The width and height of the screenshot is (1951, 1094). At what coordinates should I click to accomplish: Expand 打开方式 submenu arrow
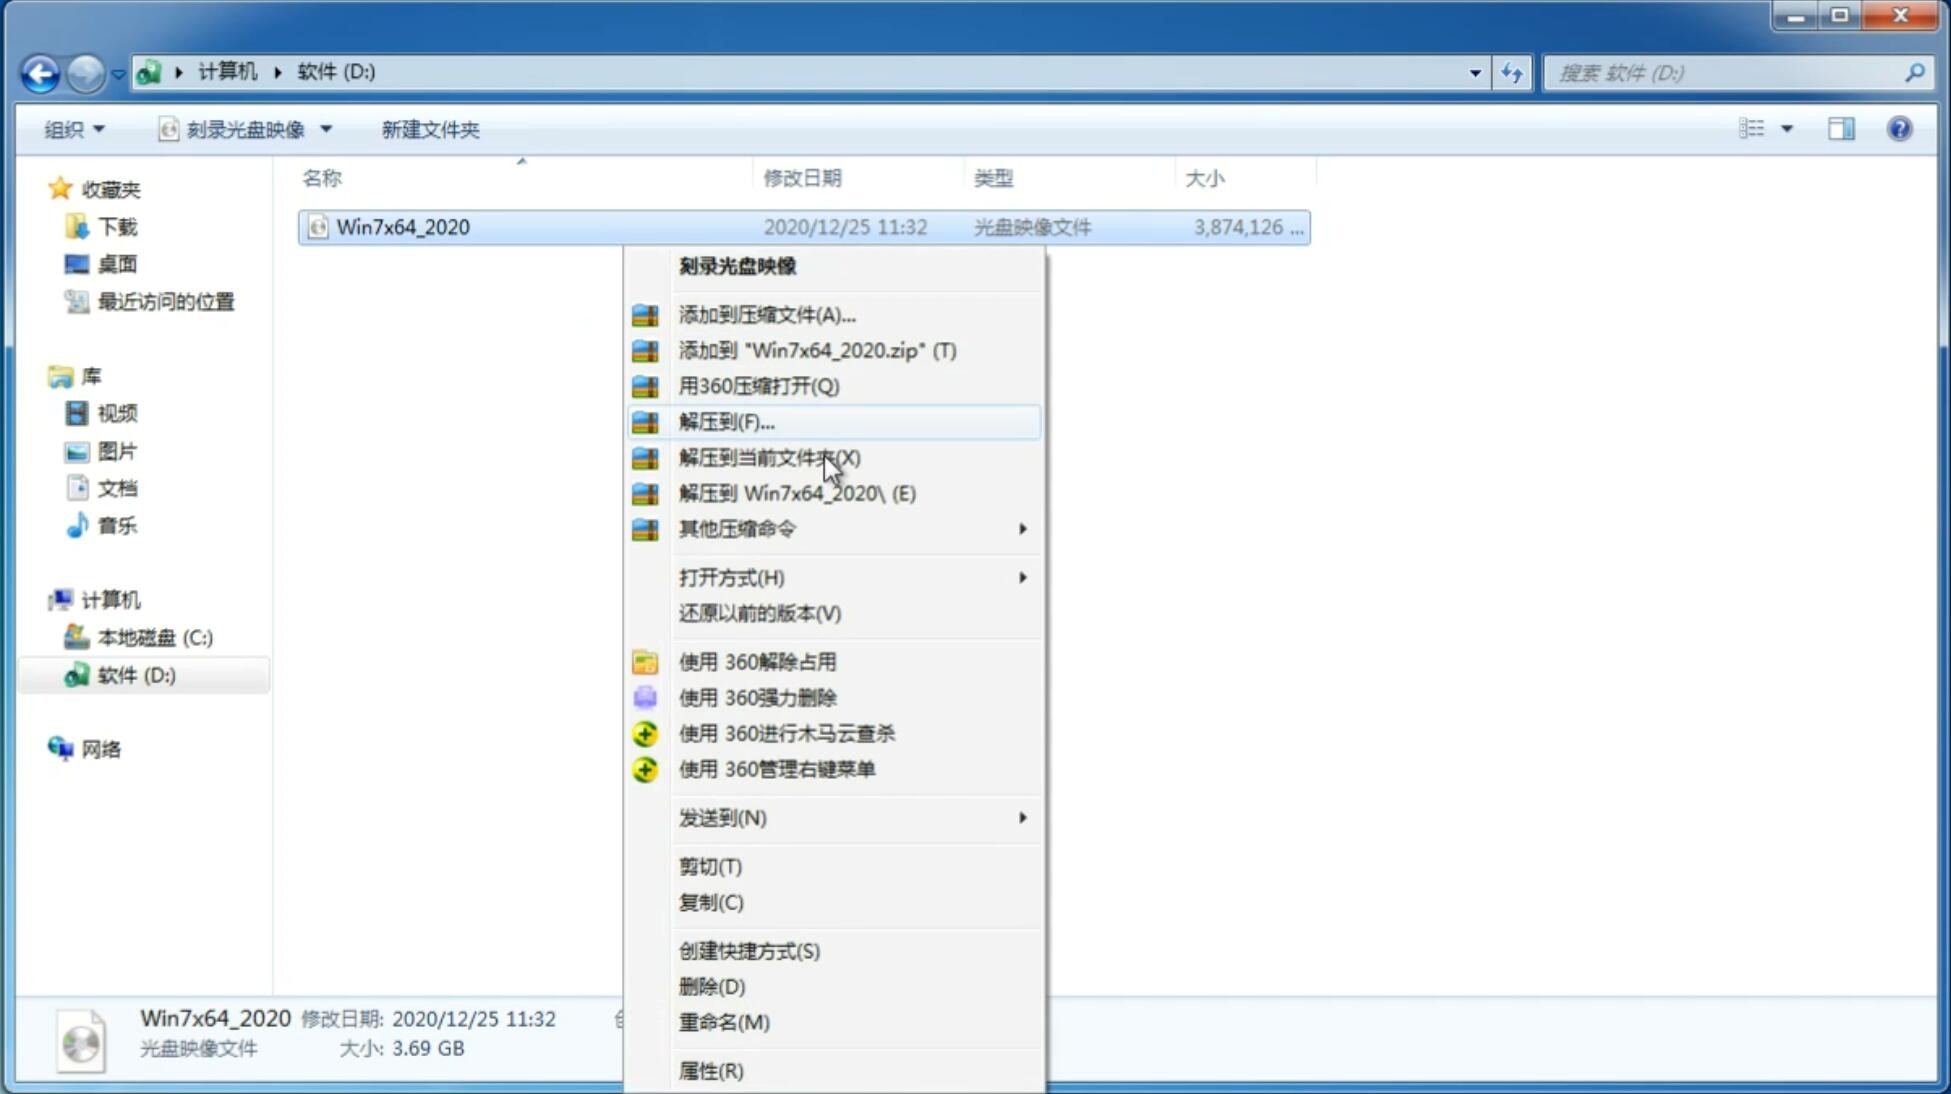click(x=1024, y=576)
